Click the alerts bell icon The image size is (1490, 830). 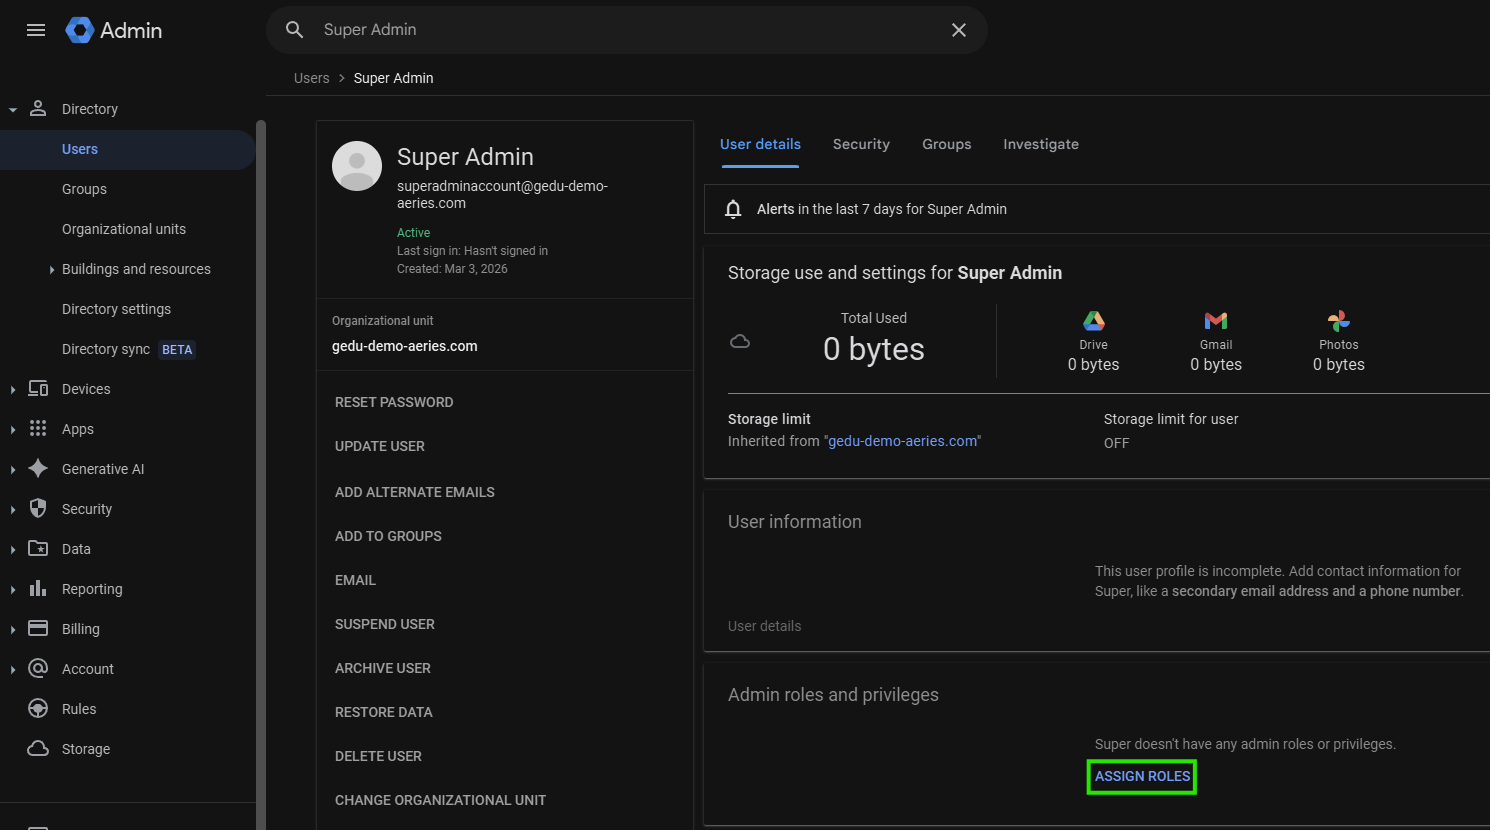(x=733, y=209)
